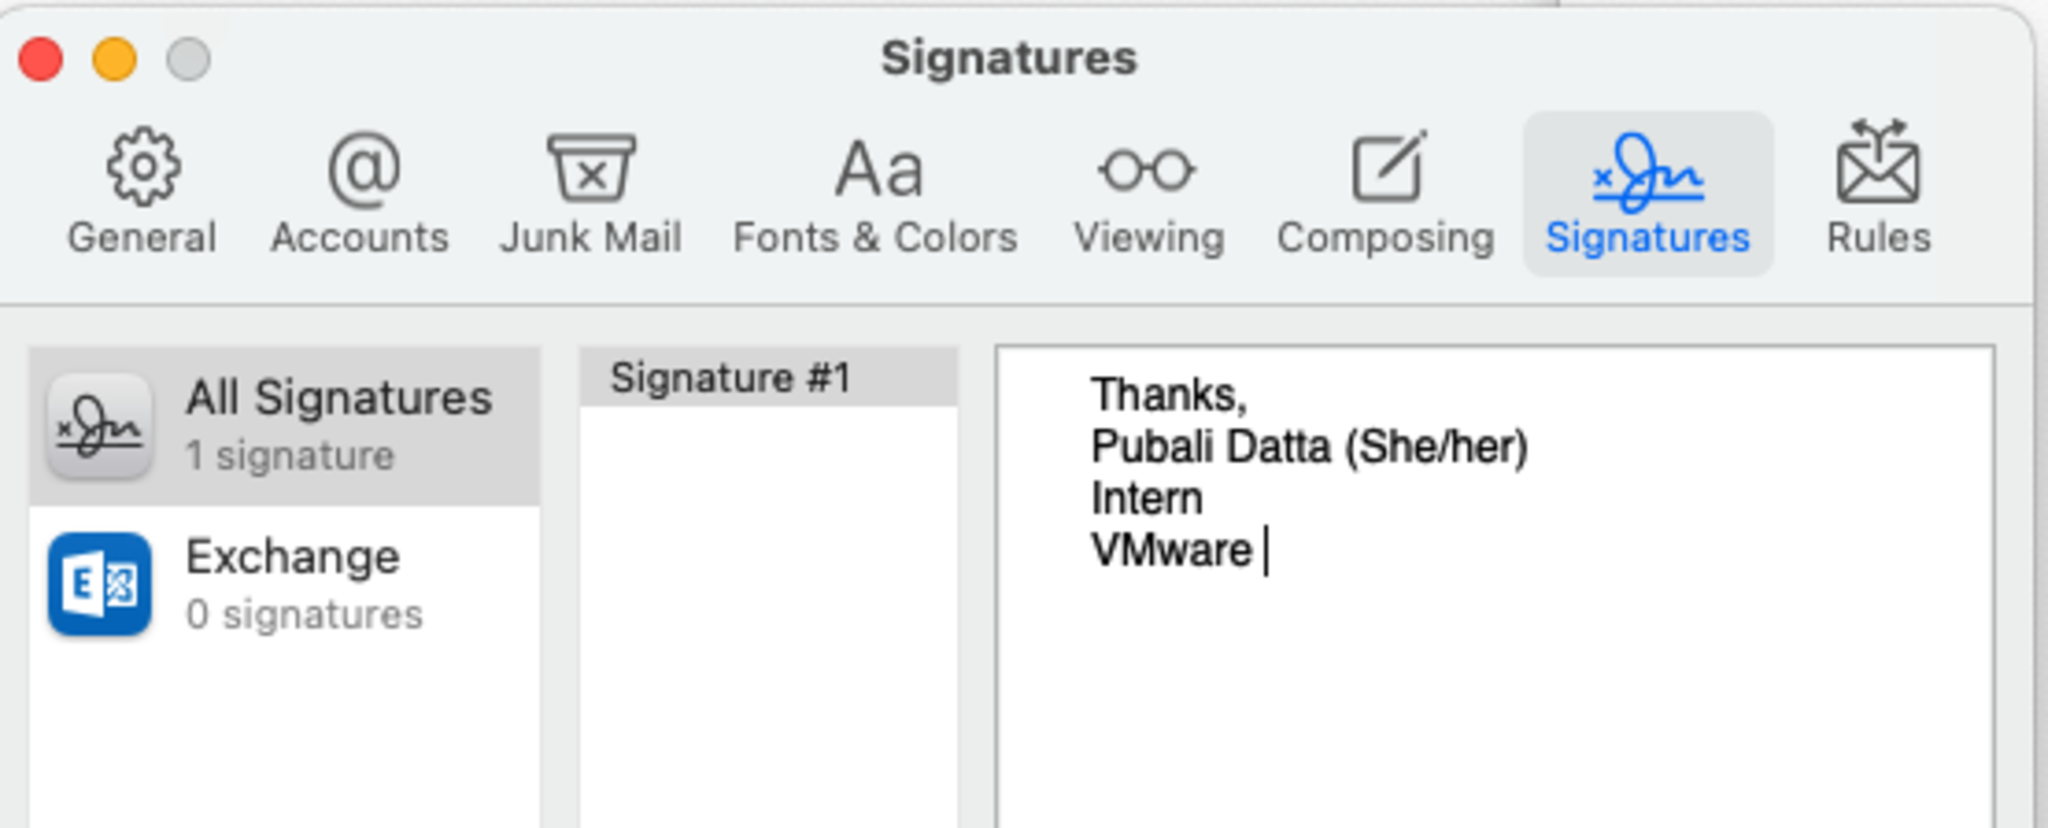Image resolution: width=2048 pixels, height=828 pixels.
Task: Close the Signatures preferences window
Action: click(x=41, y=59)
